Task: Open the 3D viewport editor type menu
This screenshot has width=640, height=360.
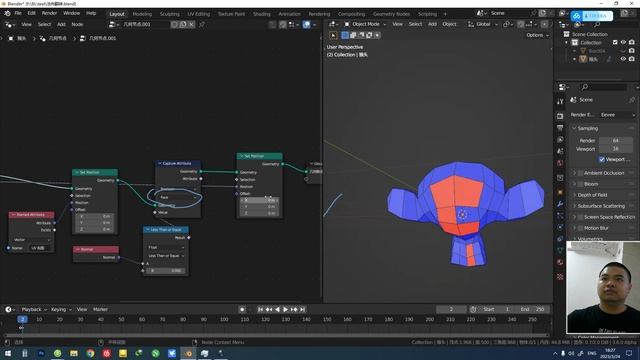Action: 333,24
